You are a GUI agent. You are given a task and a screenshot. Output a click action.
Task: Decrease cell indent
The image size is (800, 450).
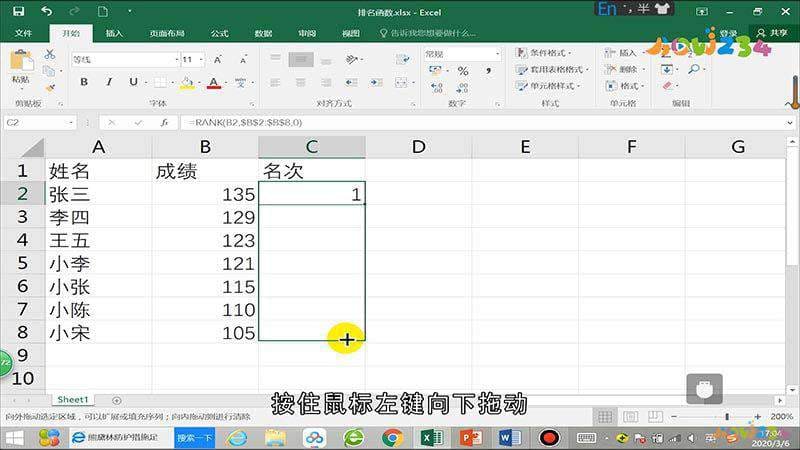pos(352,82)
